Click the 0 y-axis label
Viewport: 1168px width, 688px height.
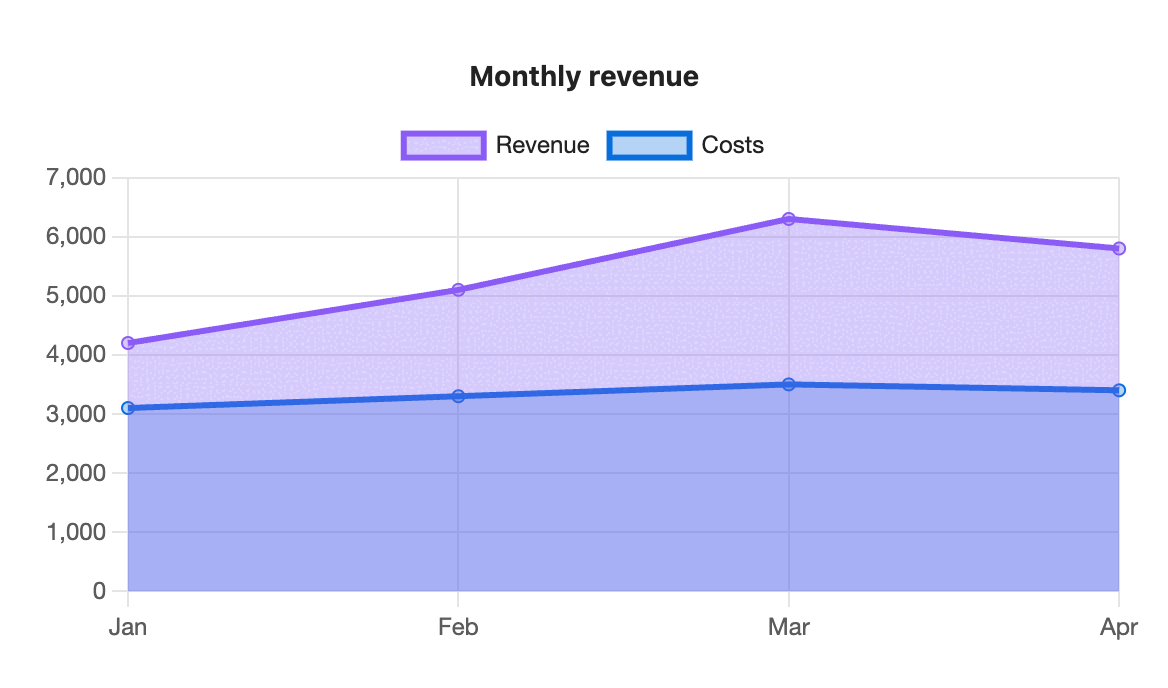tap(99, 591)
